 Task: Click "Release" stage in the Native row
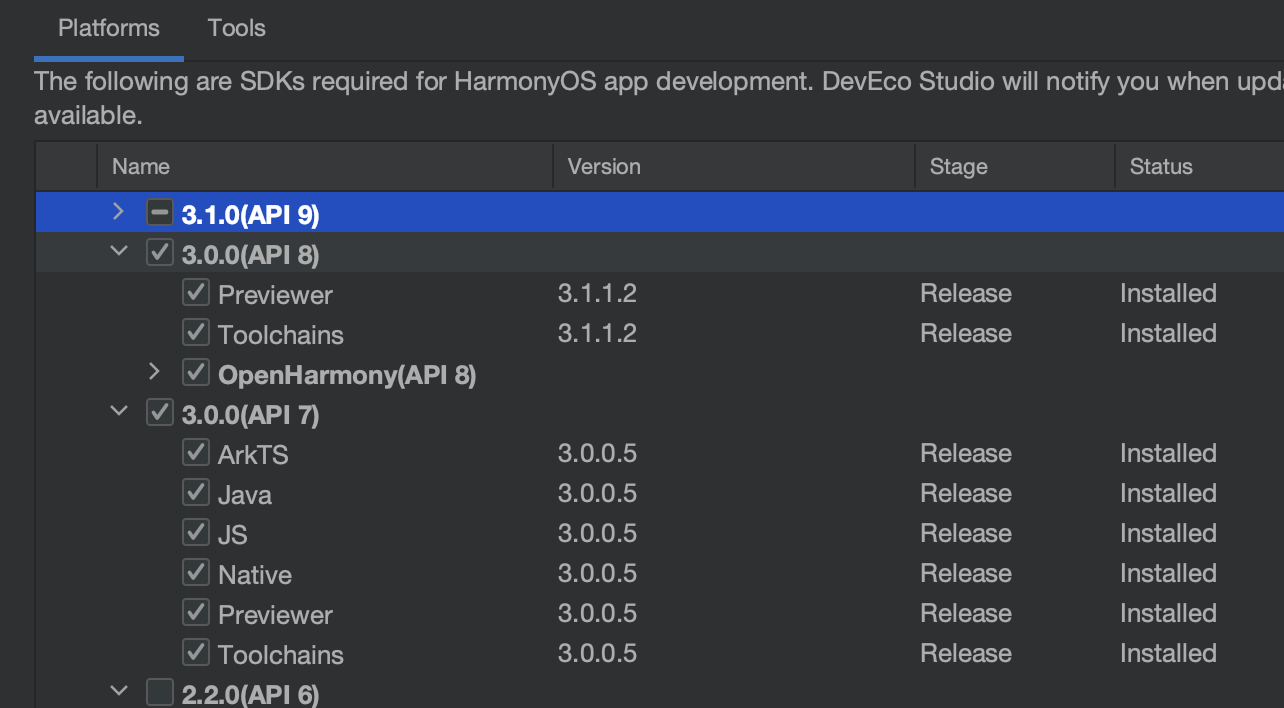(966, 573)
